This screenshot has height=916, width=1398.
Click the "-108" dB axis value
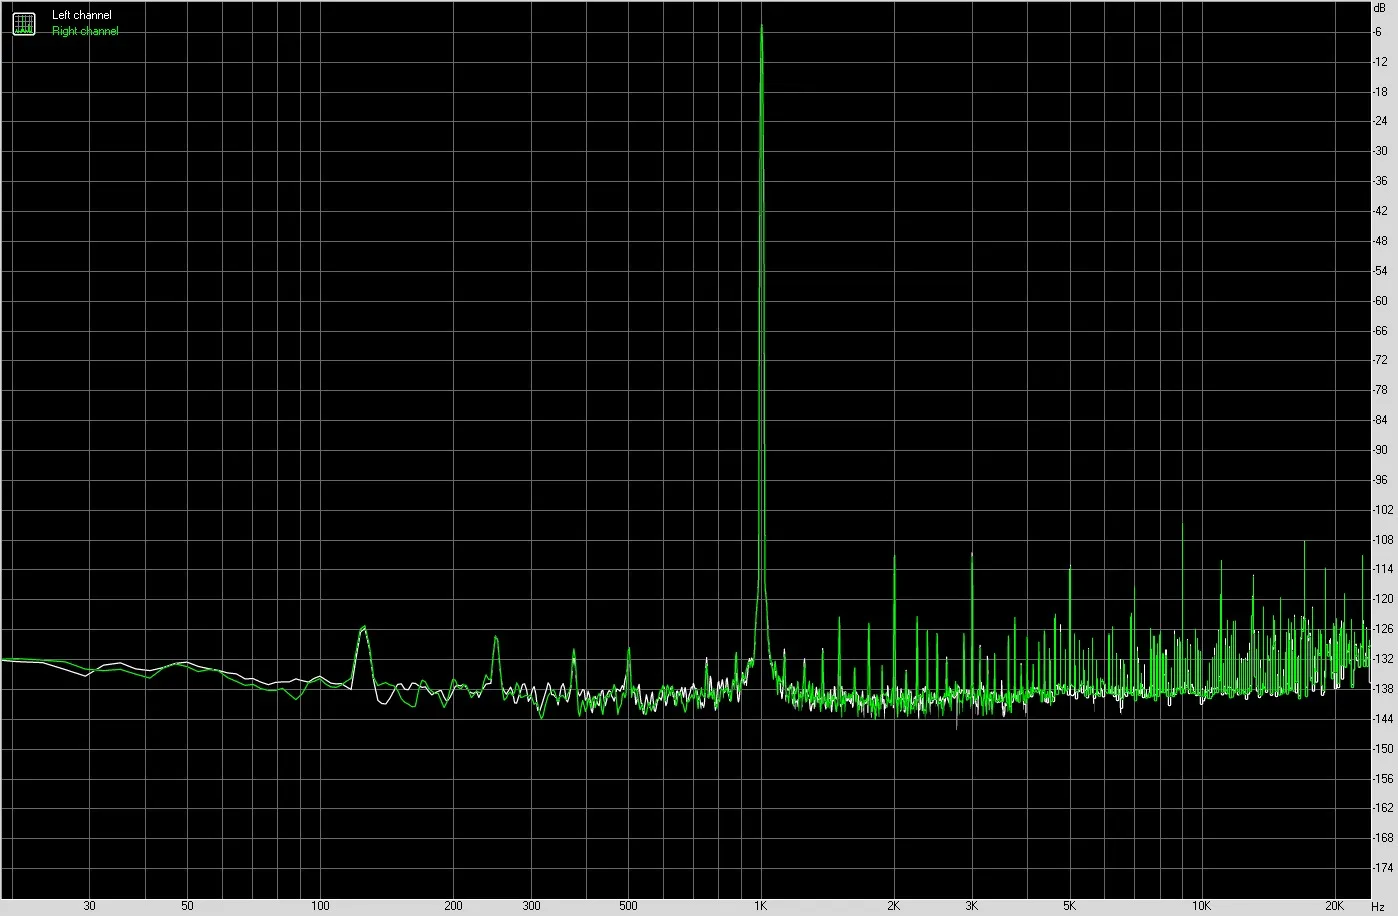tap(1383, 540)
